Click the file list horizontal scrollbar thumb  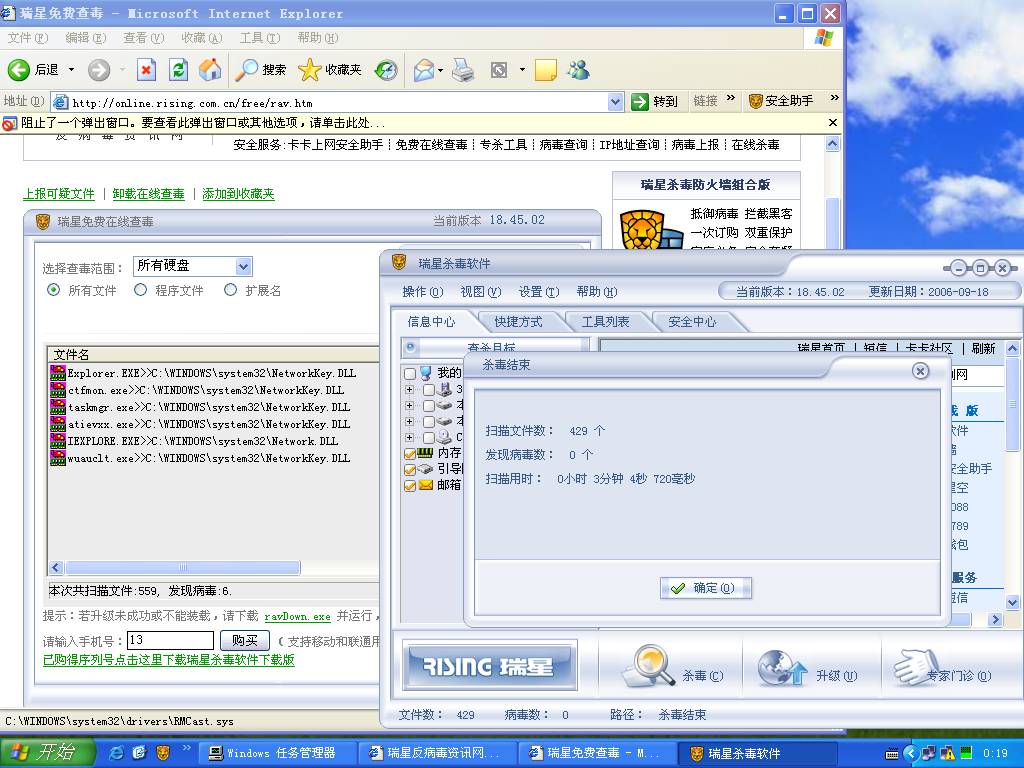[x=183, y=568]
